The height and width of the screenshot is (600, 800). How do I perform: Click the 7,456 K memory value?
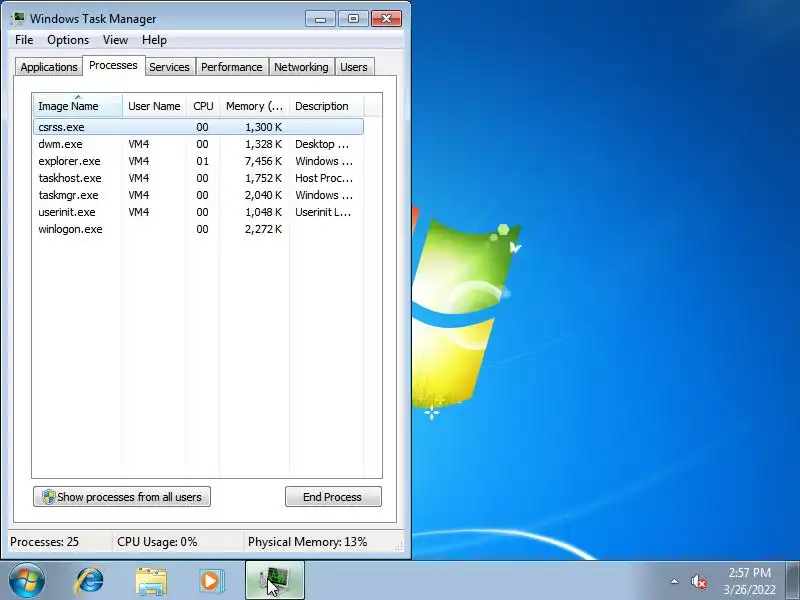tap(263, 161)
